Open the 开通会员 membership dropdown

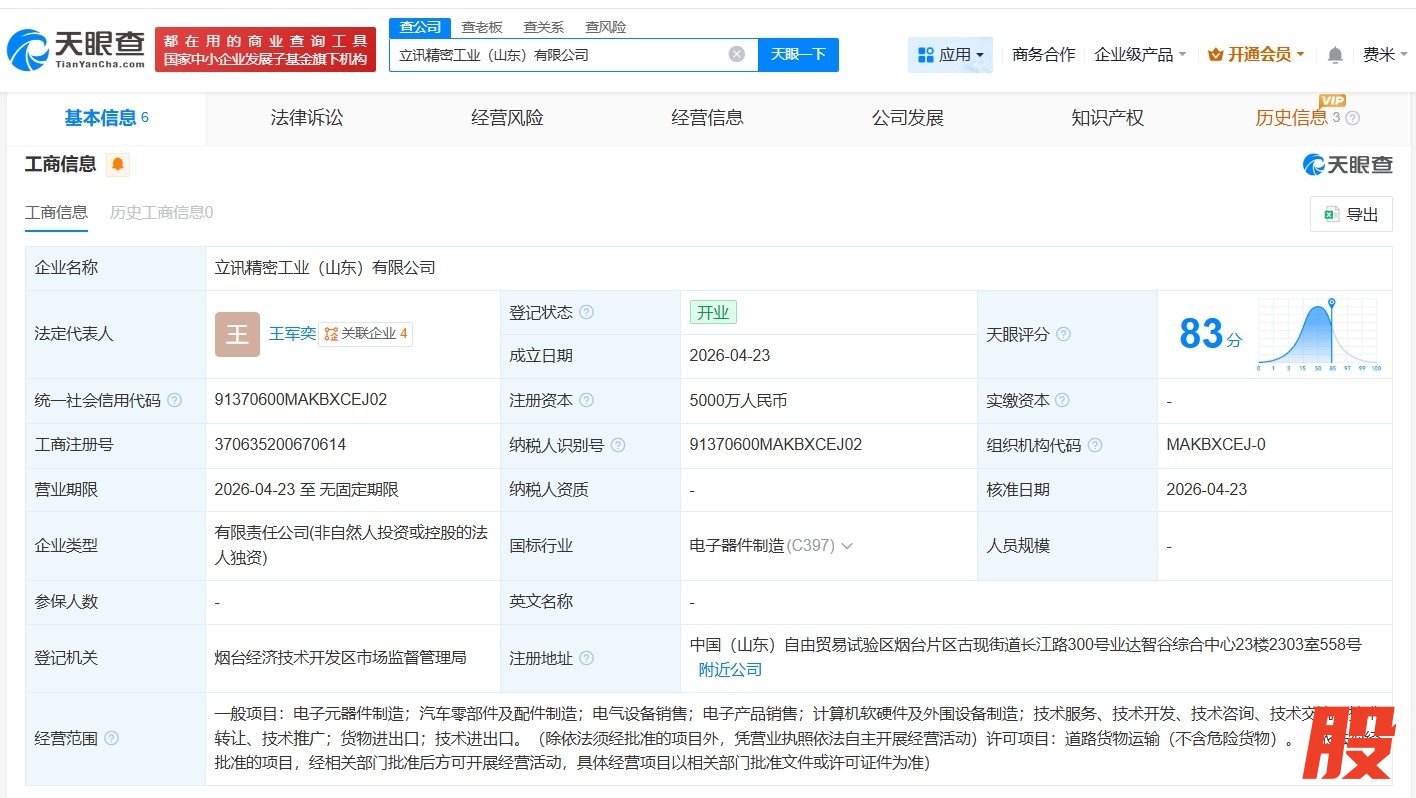coord(1256,55)
